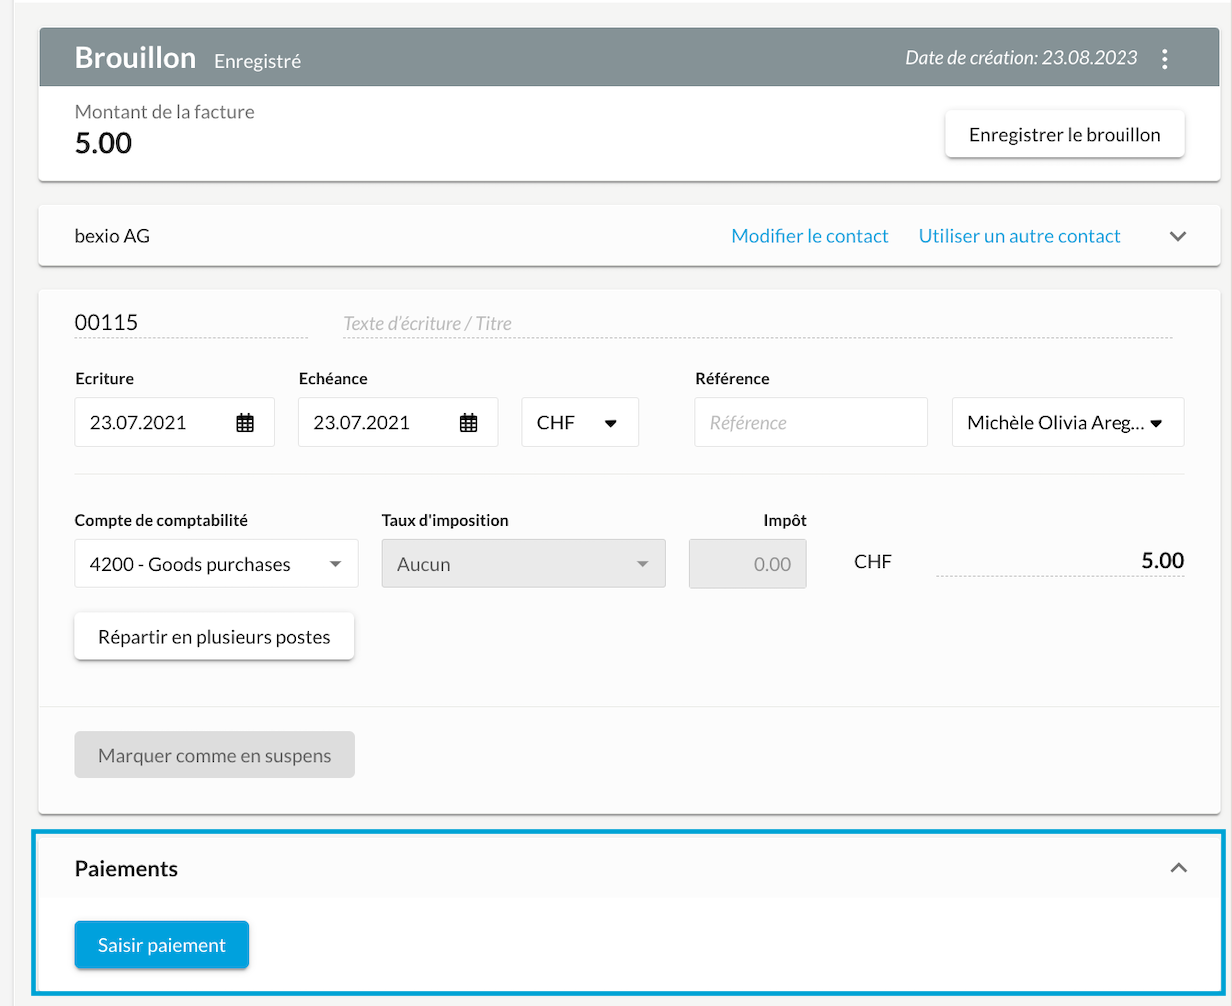Click the Montant de la facture label
Screen dimensions: 1232x1006
pos(165,112)
